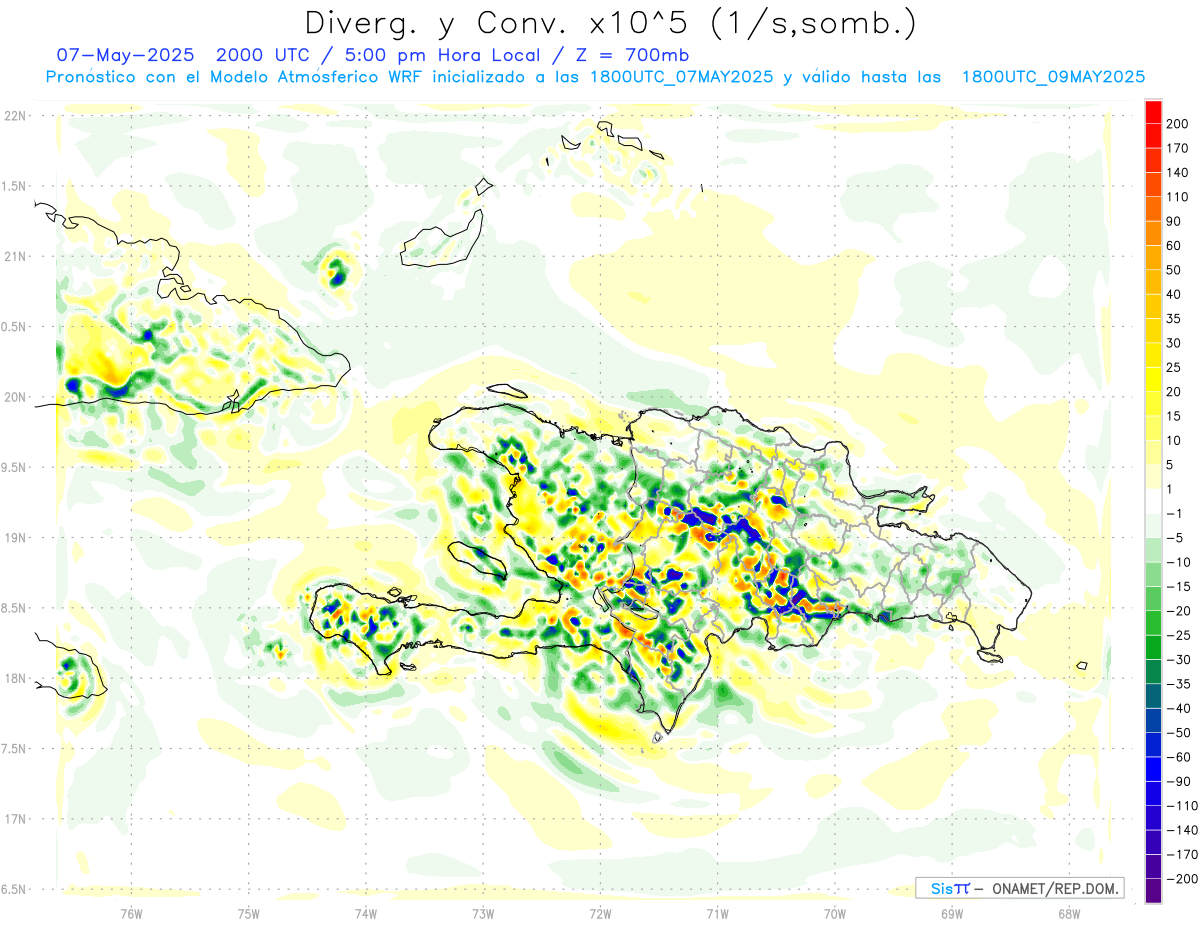
Task: Click the '22N' latitude label
Action: (15, 116)
